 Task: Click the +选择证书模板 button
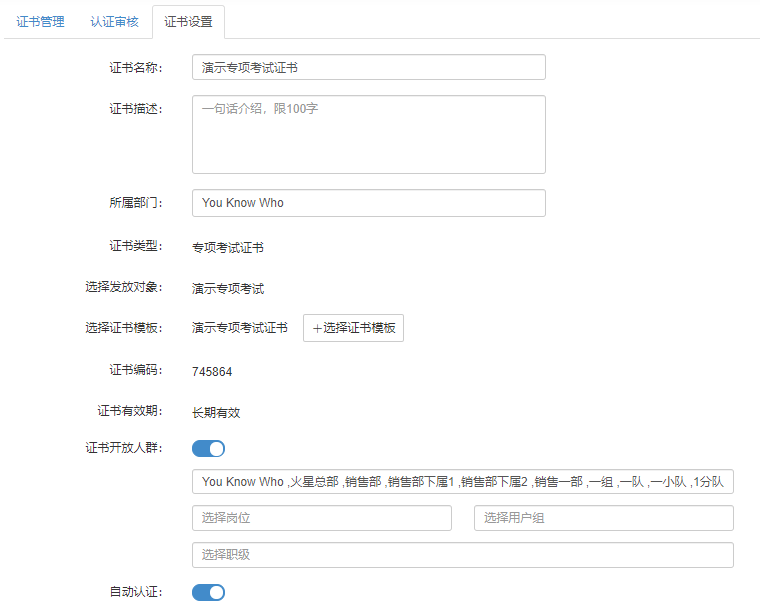(x=353, y=328)
